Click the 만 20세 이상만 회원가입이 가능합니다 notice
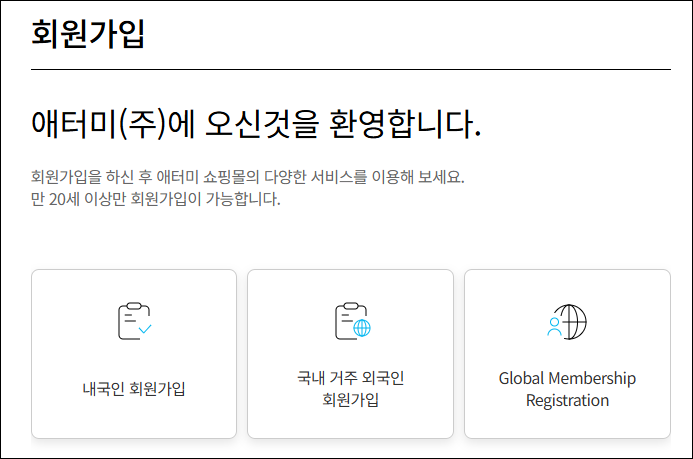The width and height of the screenshot is (693, 459). click(x=156, y=199)
